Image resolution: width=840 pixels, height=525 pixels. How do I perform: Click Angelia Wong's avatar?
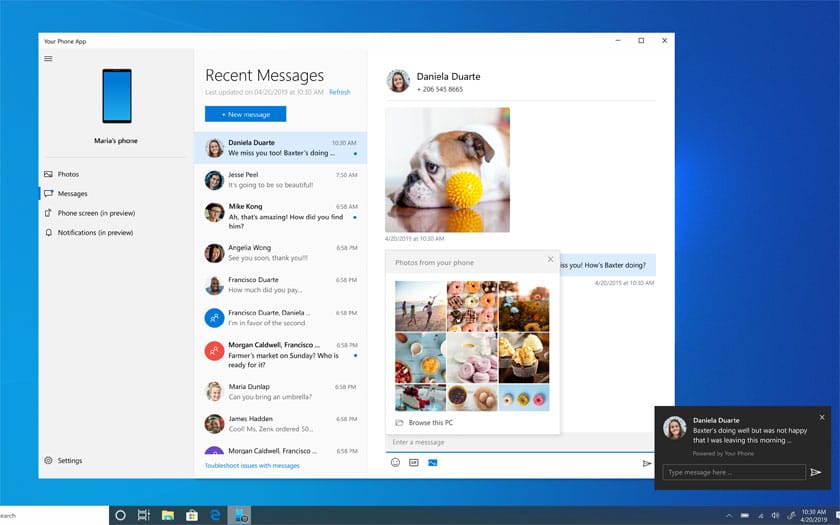click(x=214, y=253)
